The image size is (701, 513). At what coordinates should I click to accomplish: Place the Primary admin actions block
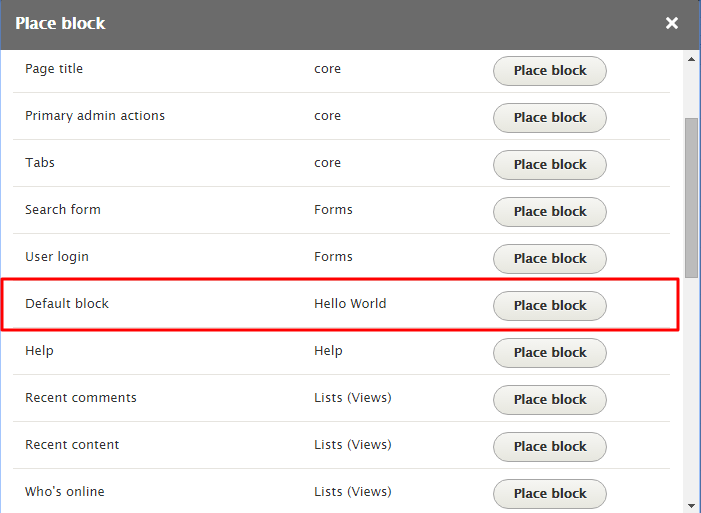pos(550,118)
